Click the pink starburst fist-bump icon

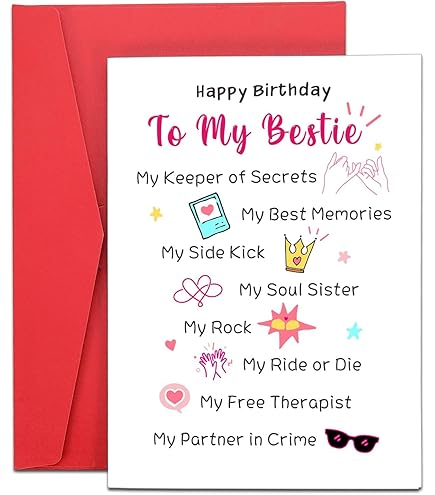click(x=286, y=326)
